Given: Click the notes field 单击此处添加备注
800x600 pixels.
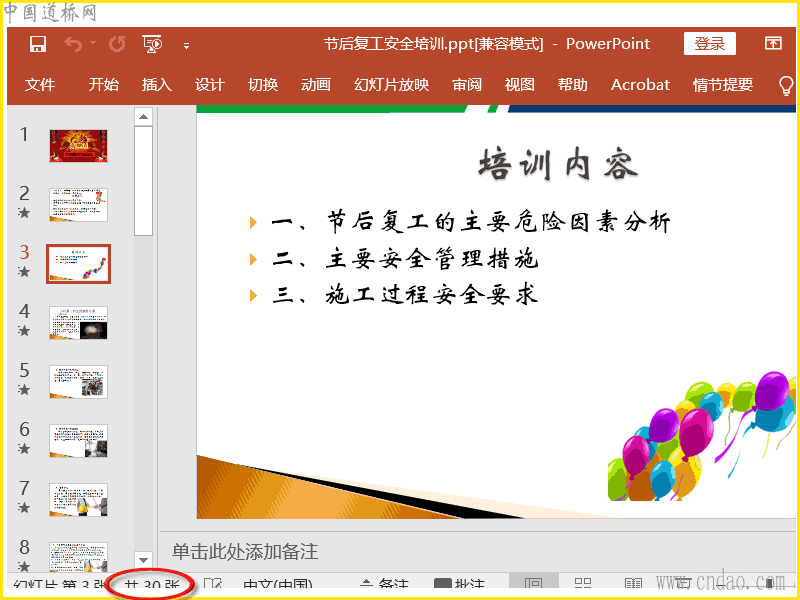Looking at the screenshot, I should click(245, 552).
